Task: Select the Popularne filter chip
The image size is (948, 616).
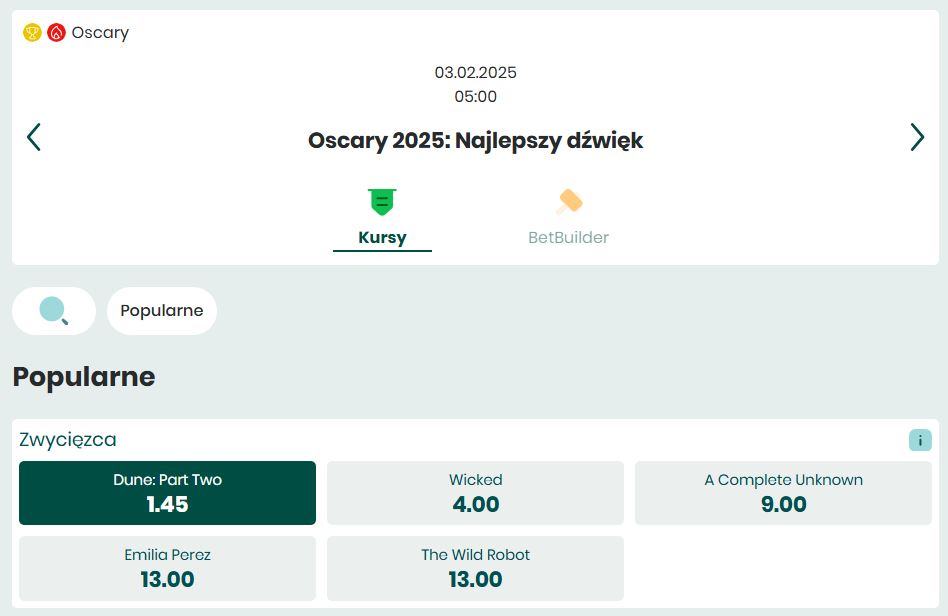Action: pyautogui.click(x=161, y=310)
